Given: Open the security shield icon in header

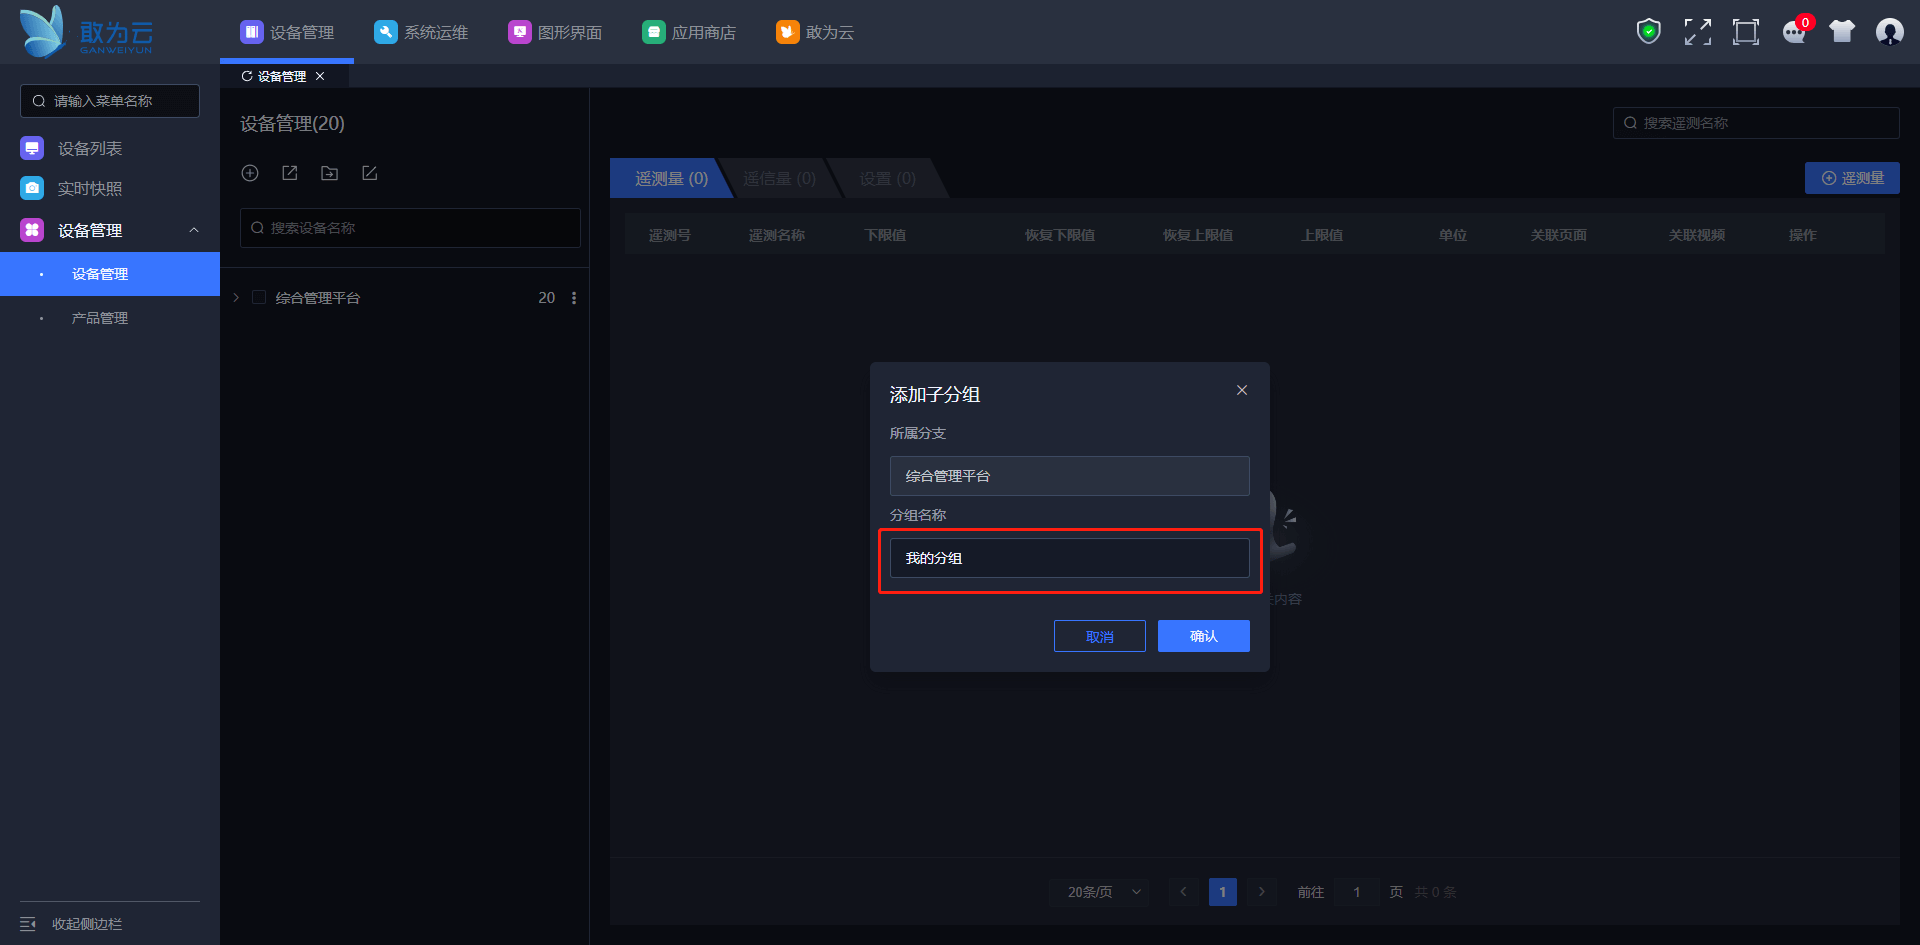Looking at the screenshot, I should tap(1649, 32).
